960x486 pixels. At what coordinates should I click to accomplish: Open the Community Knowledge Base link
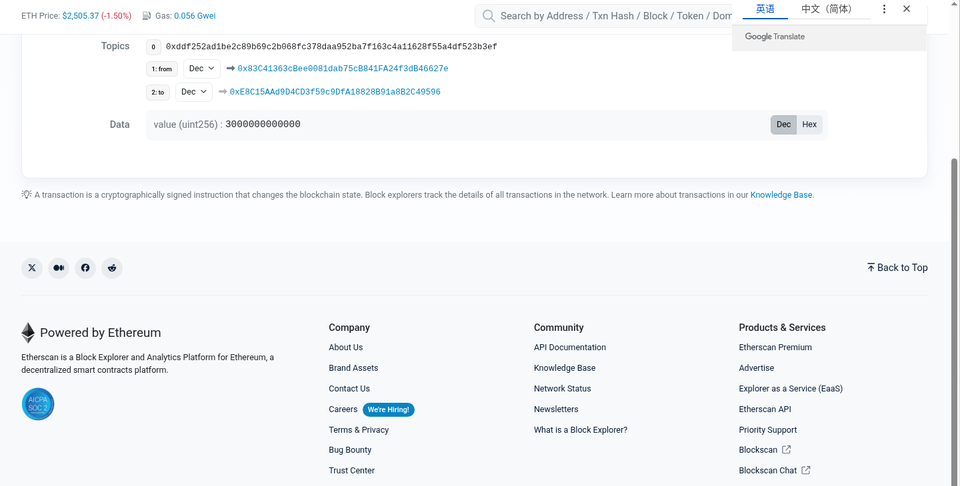click(x=564, y=368)
